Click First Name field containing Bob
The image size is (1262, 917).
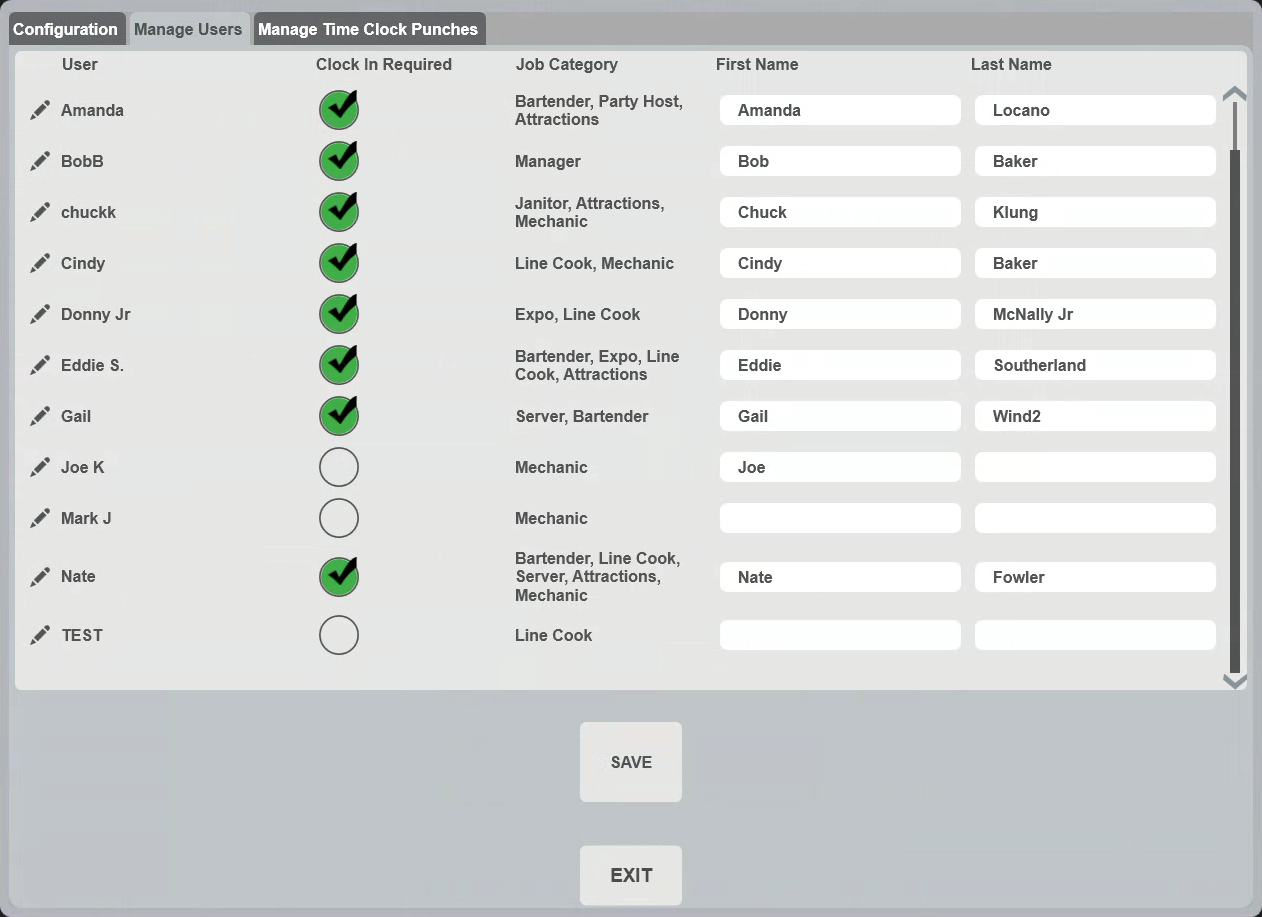(840, 161)
